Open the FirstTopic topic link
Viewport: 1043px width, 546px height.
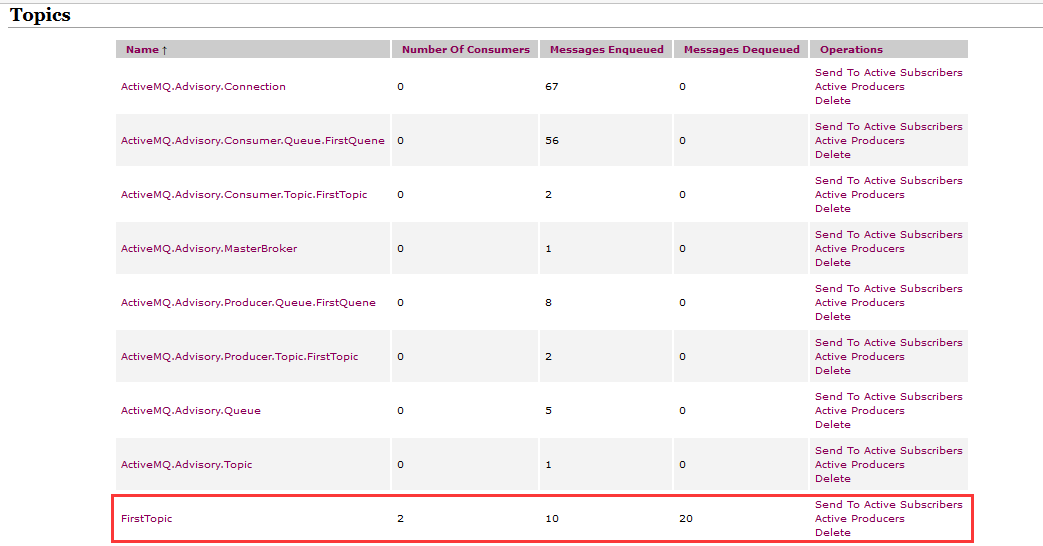(146, 518)
